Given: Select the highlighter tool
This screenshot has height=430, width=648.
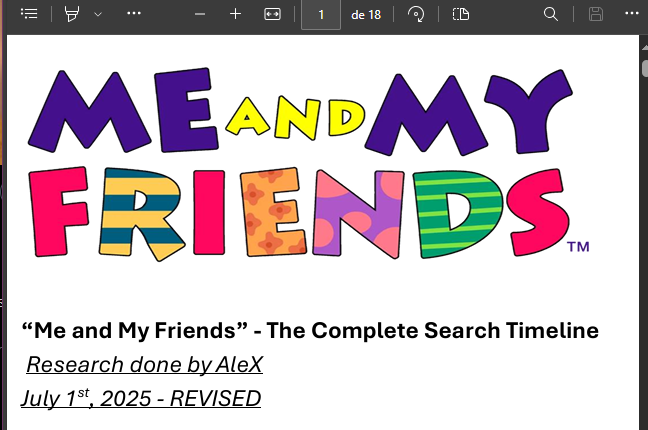Looking at the screenshot, I should click(x=71, y=14).
